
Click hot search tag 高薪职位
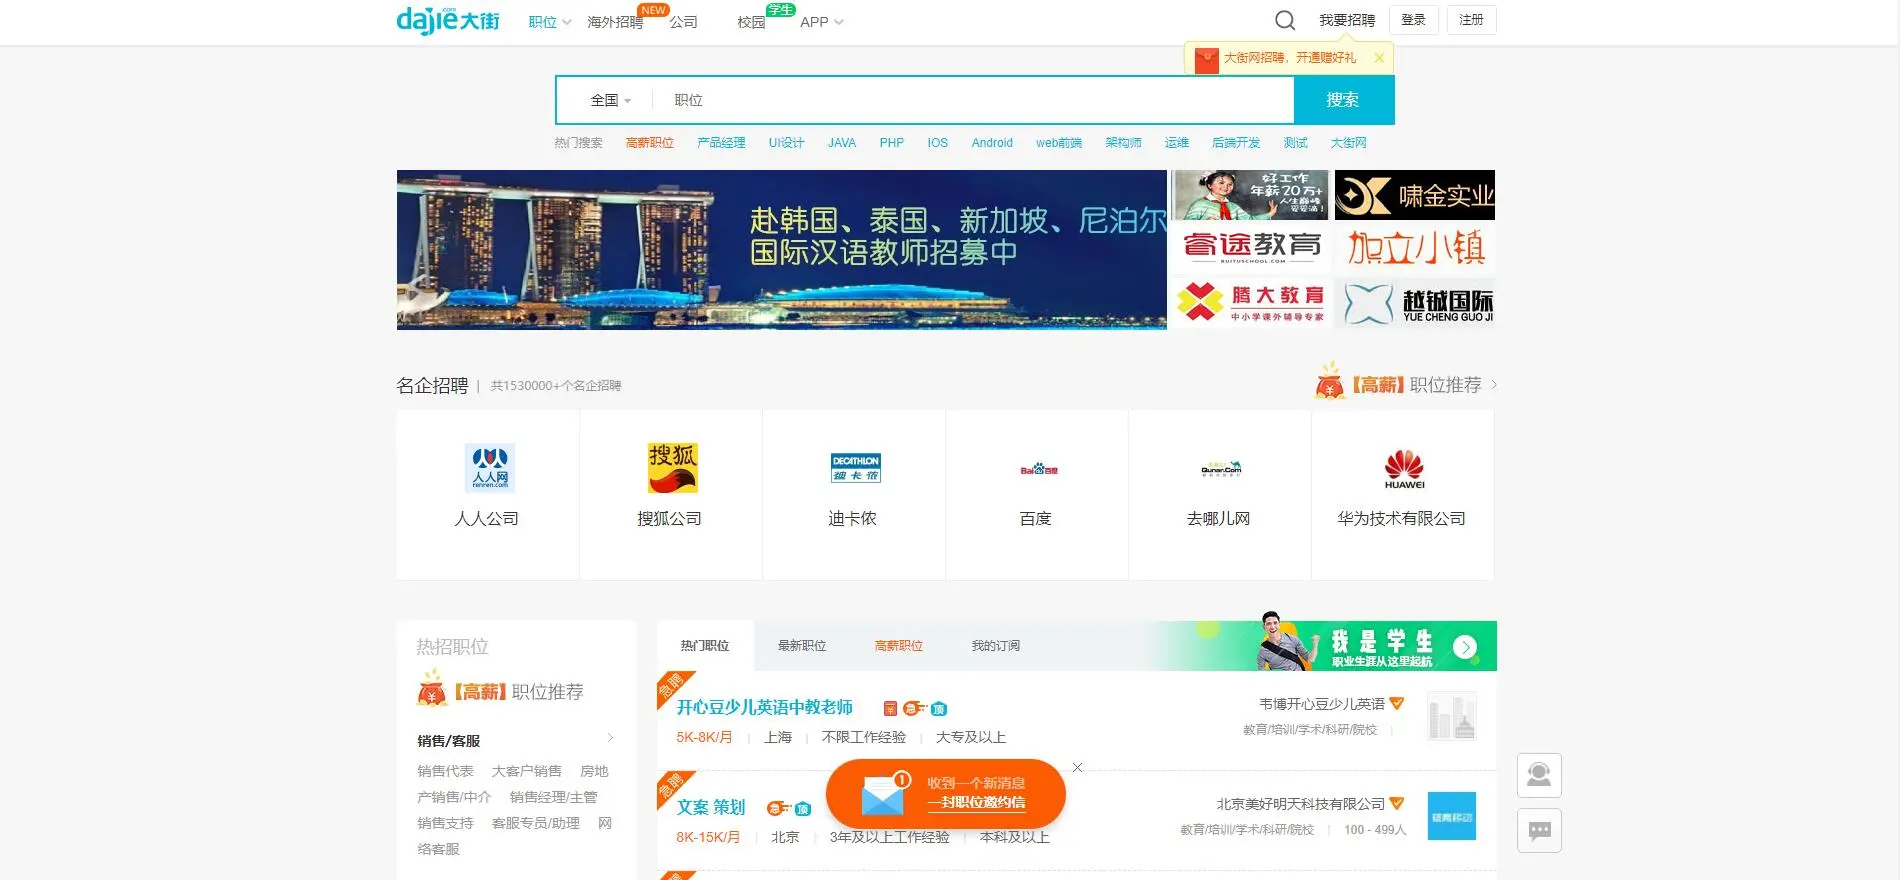(650, 143)
